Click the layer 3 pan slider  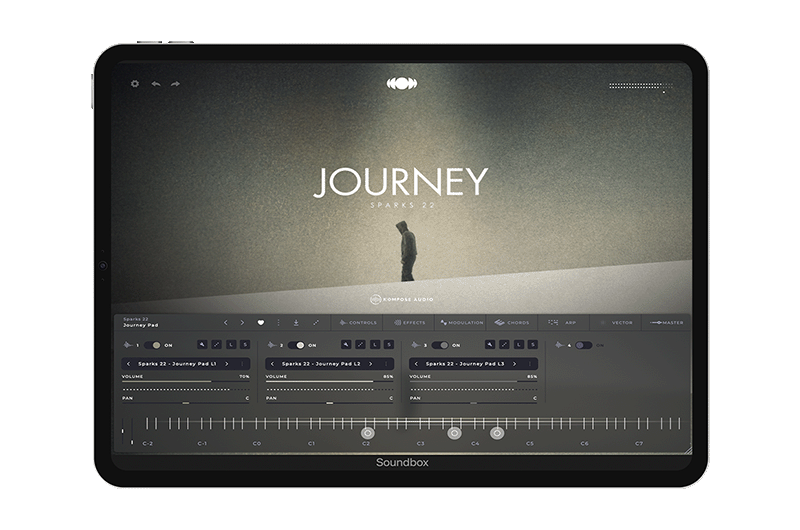click(473, 403)
